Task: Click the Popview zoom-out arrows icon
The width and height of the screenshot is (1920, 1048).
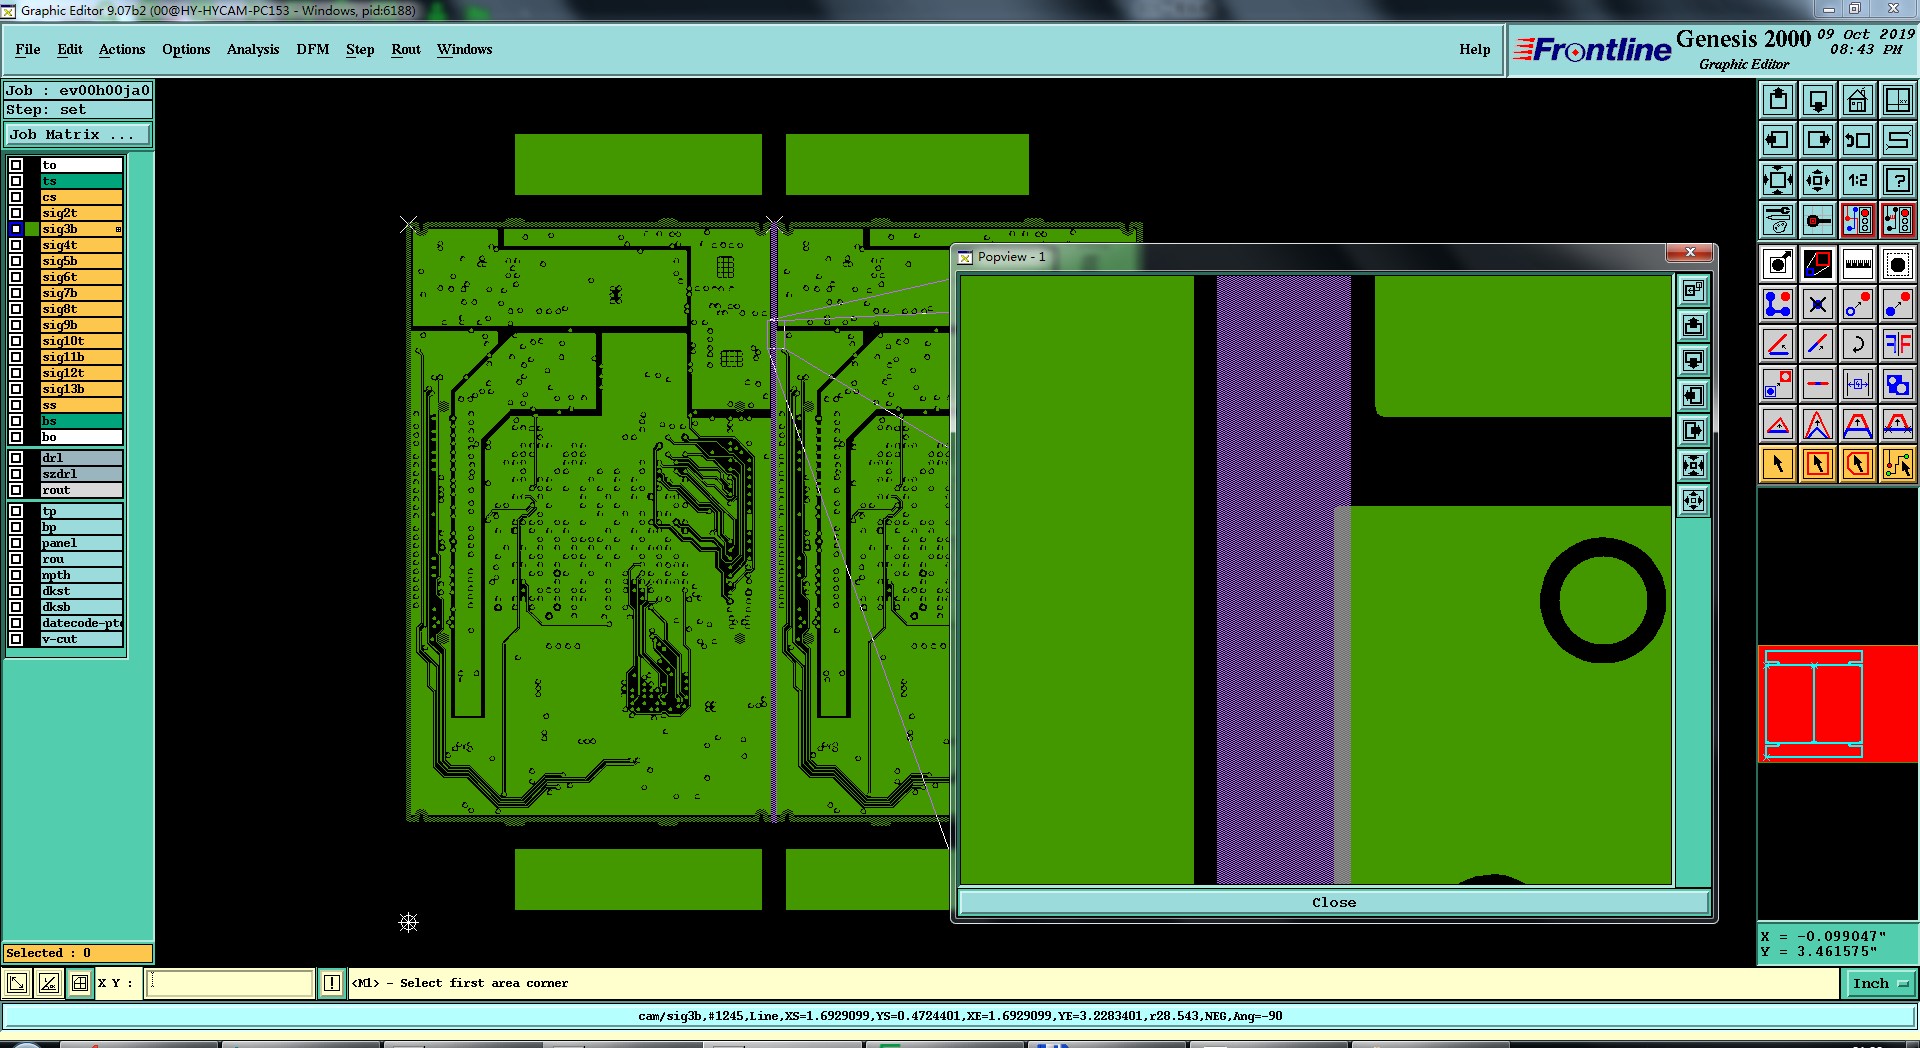Action: click(x=1693, y=466)
